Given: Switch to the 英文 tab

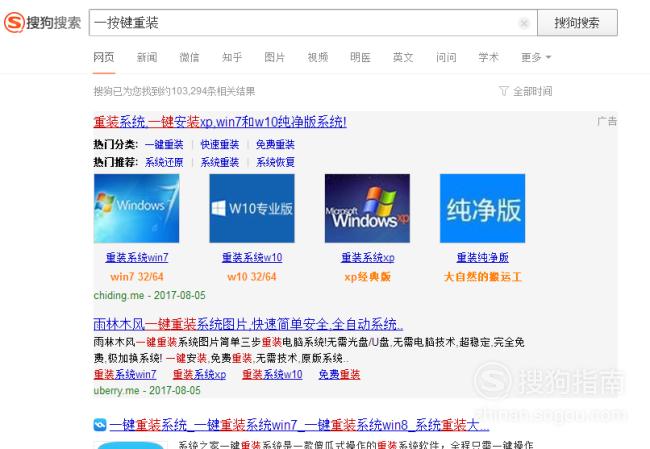Looking at the screenshot, I should point(403,57).
